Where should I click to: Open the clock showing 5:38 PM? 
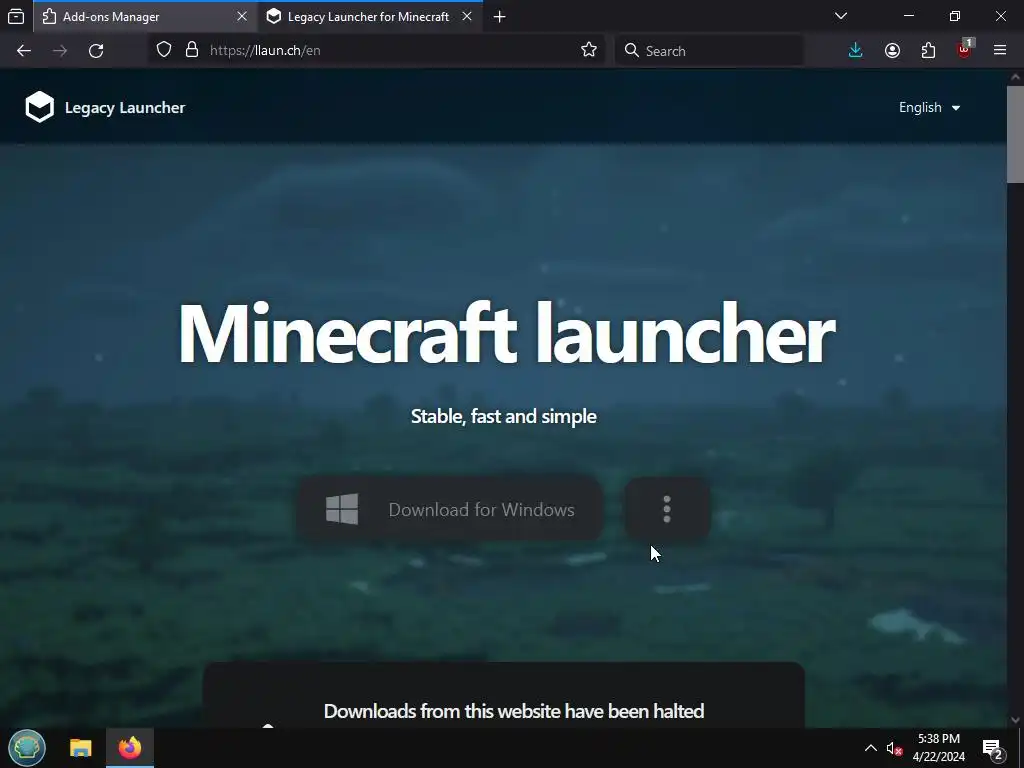click(x=938, y=748)
